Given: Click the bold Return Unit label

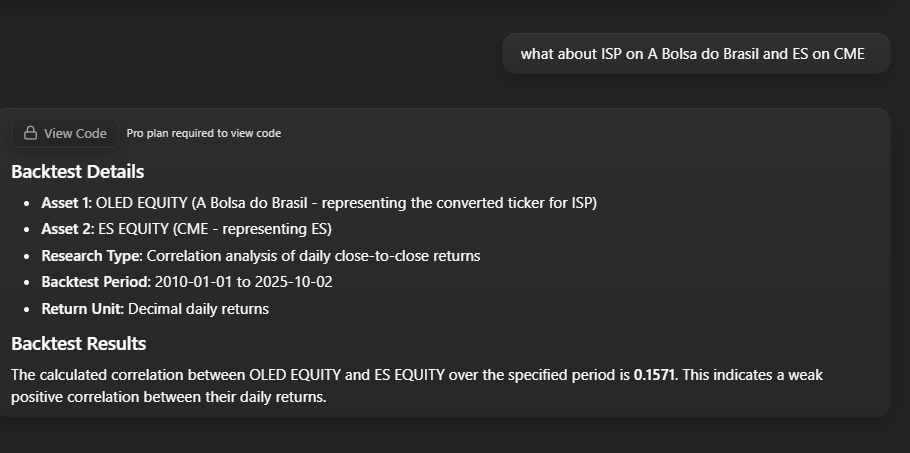Looking at the screenshot, I should click(83, 309).
